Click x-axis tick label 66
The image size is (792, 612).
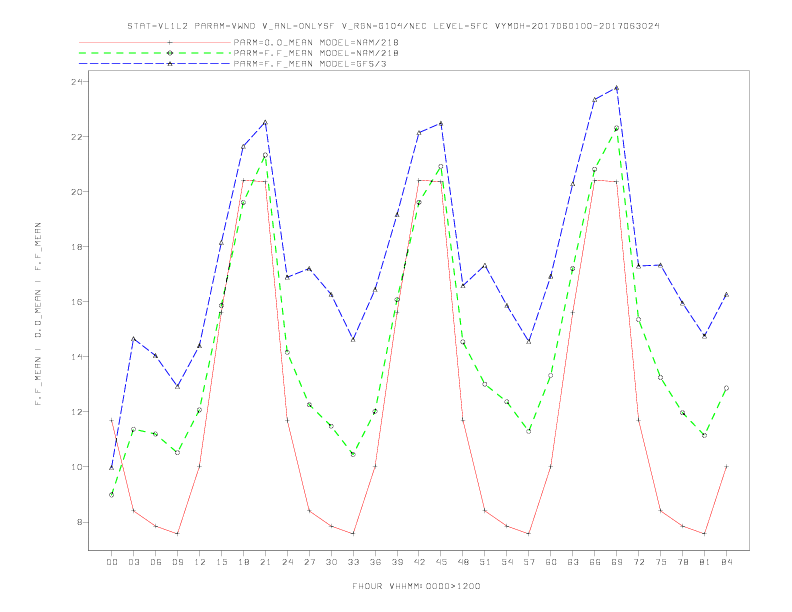595,562
